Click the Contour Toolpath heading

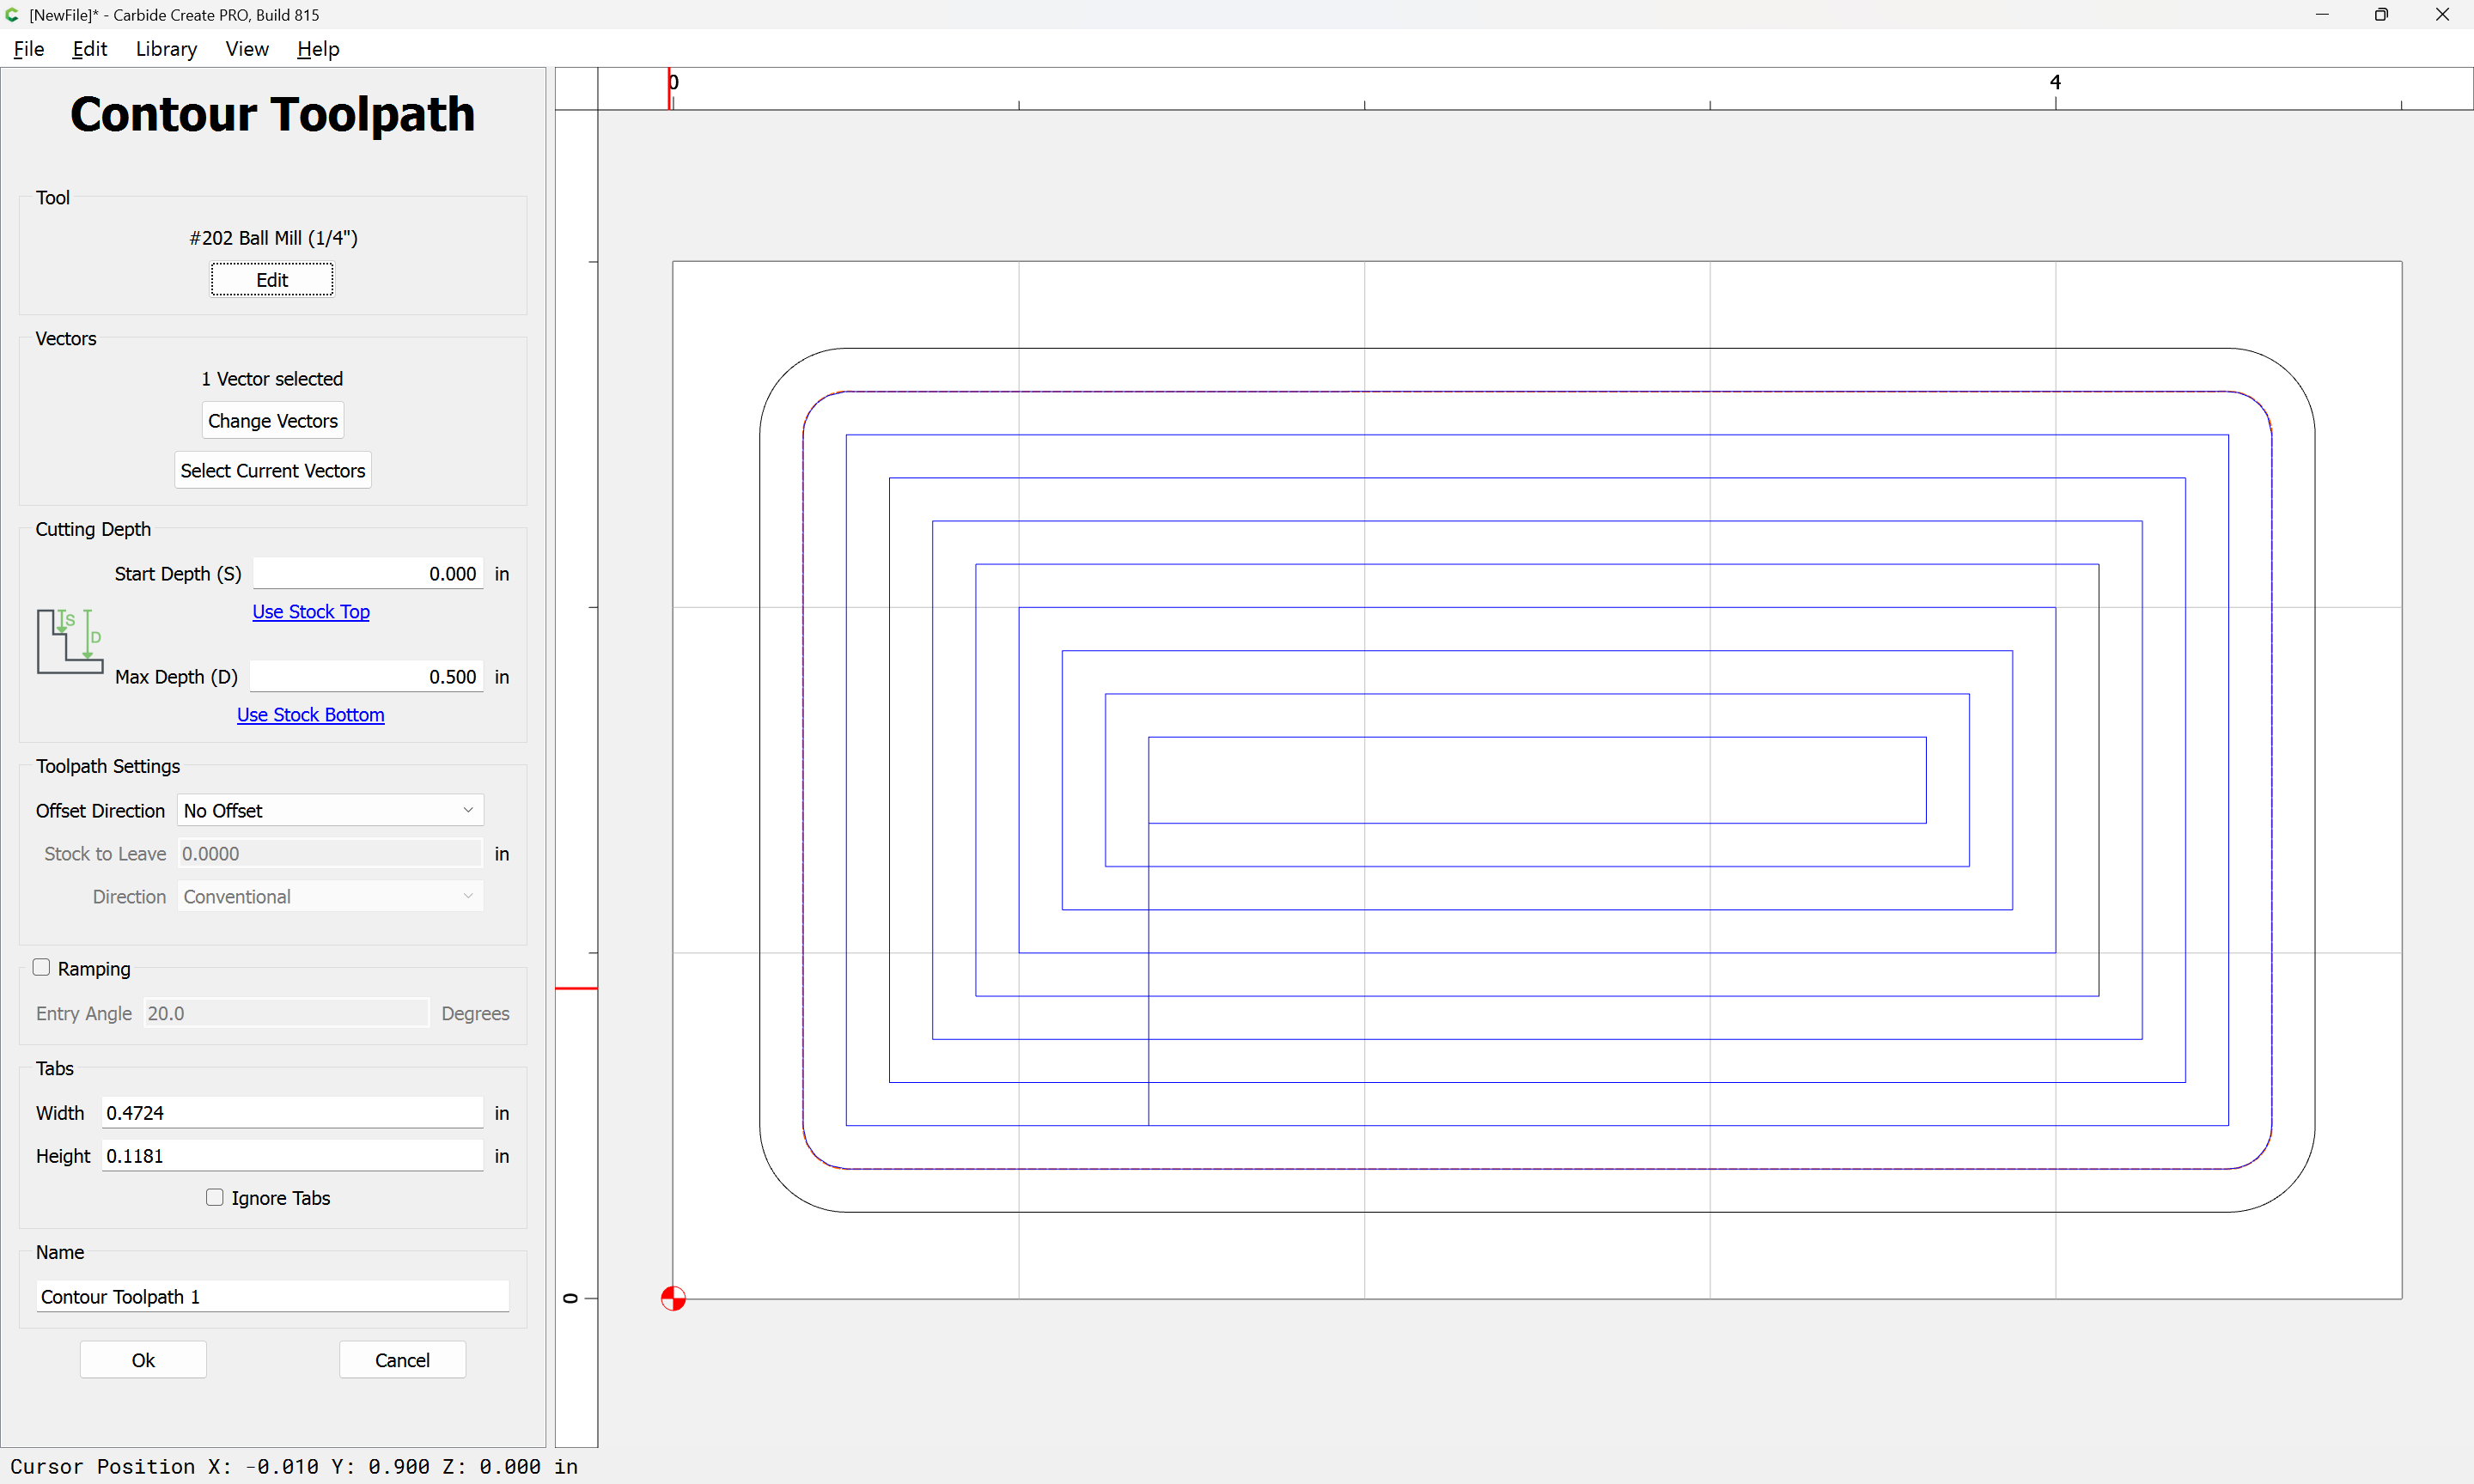[x=272, y=113]
